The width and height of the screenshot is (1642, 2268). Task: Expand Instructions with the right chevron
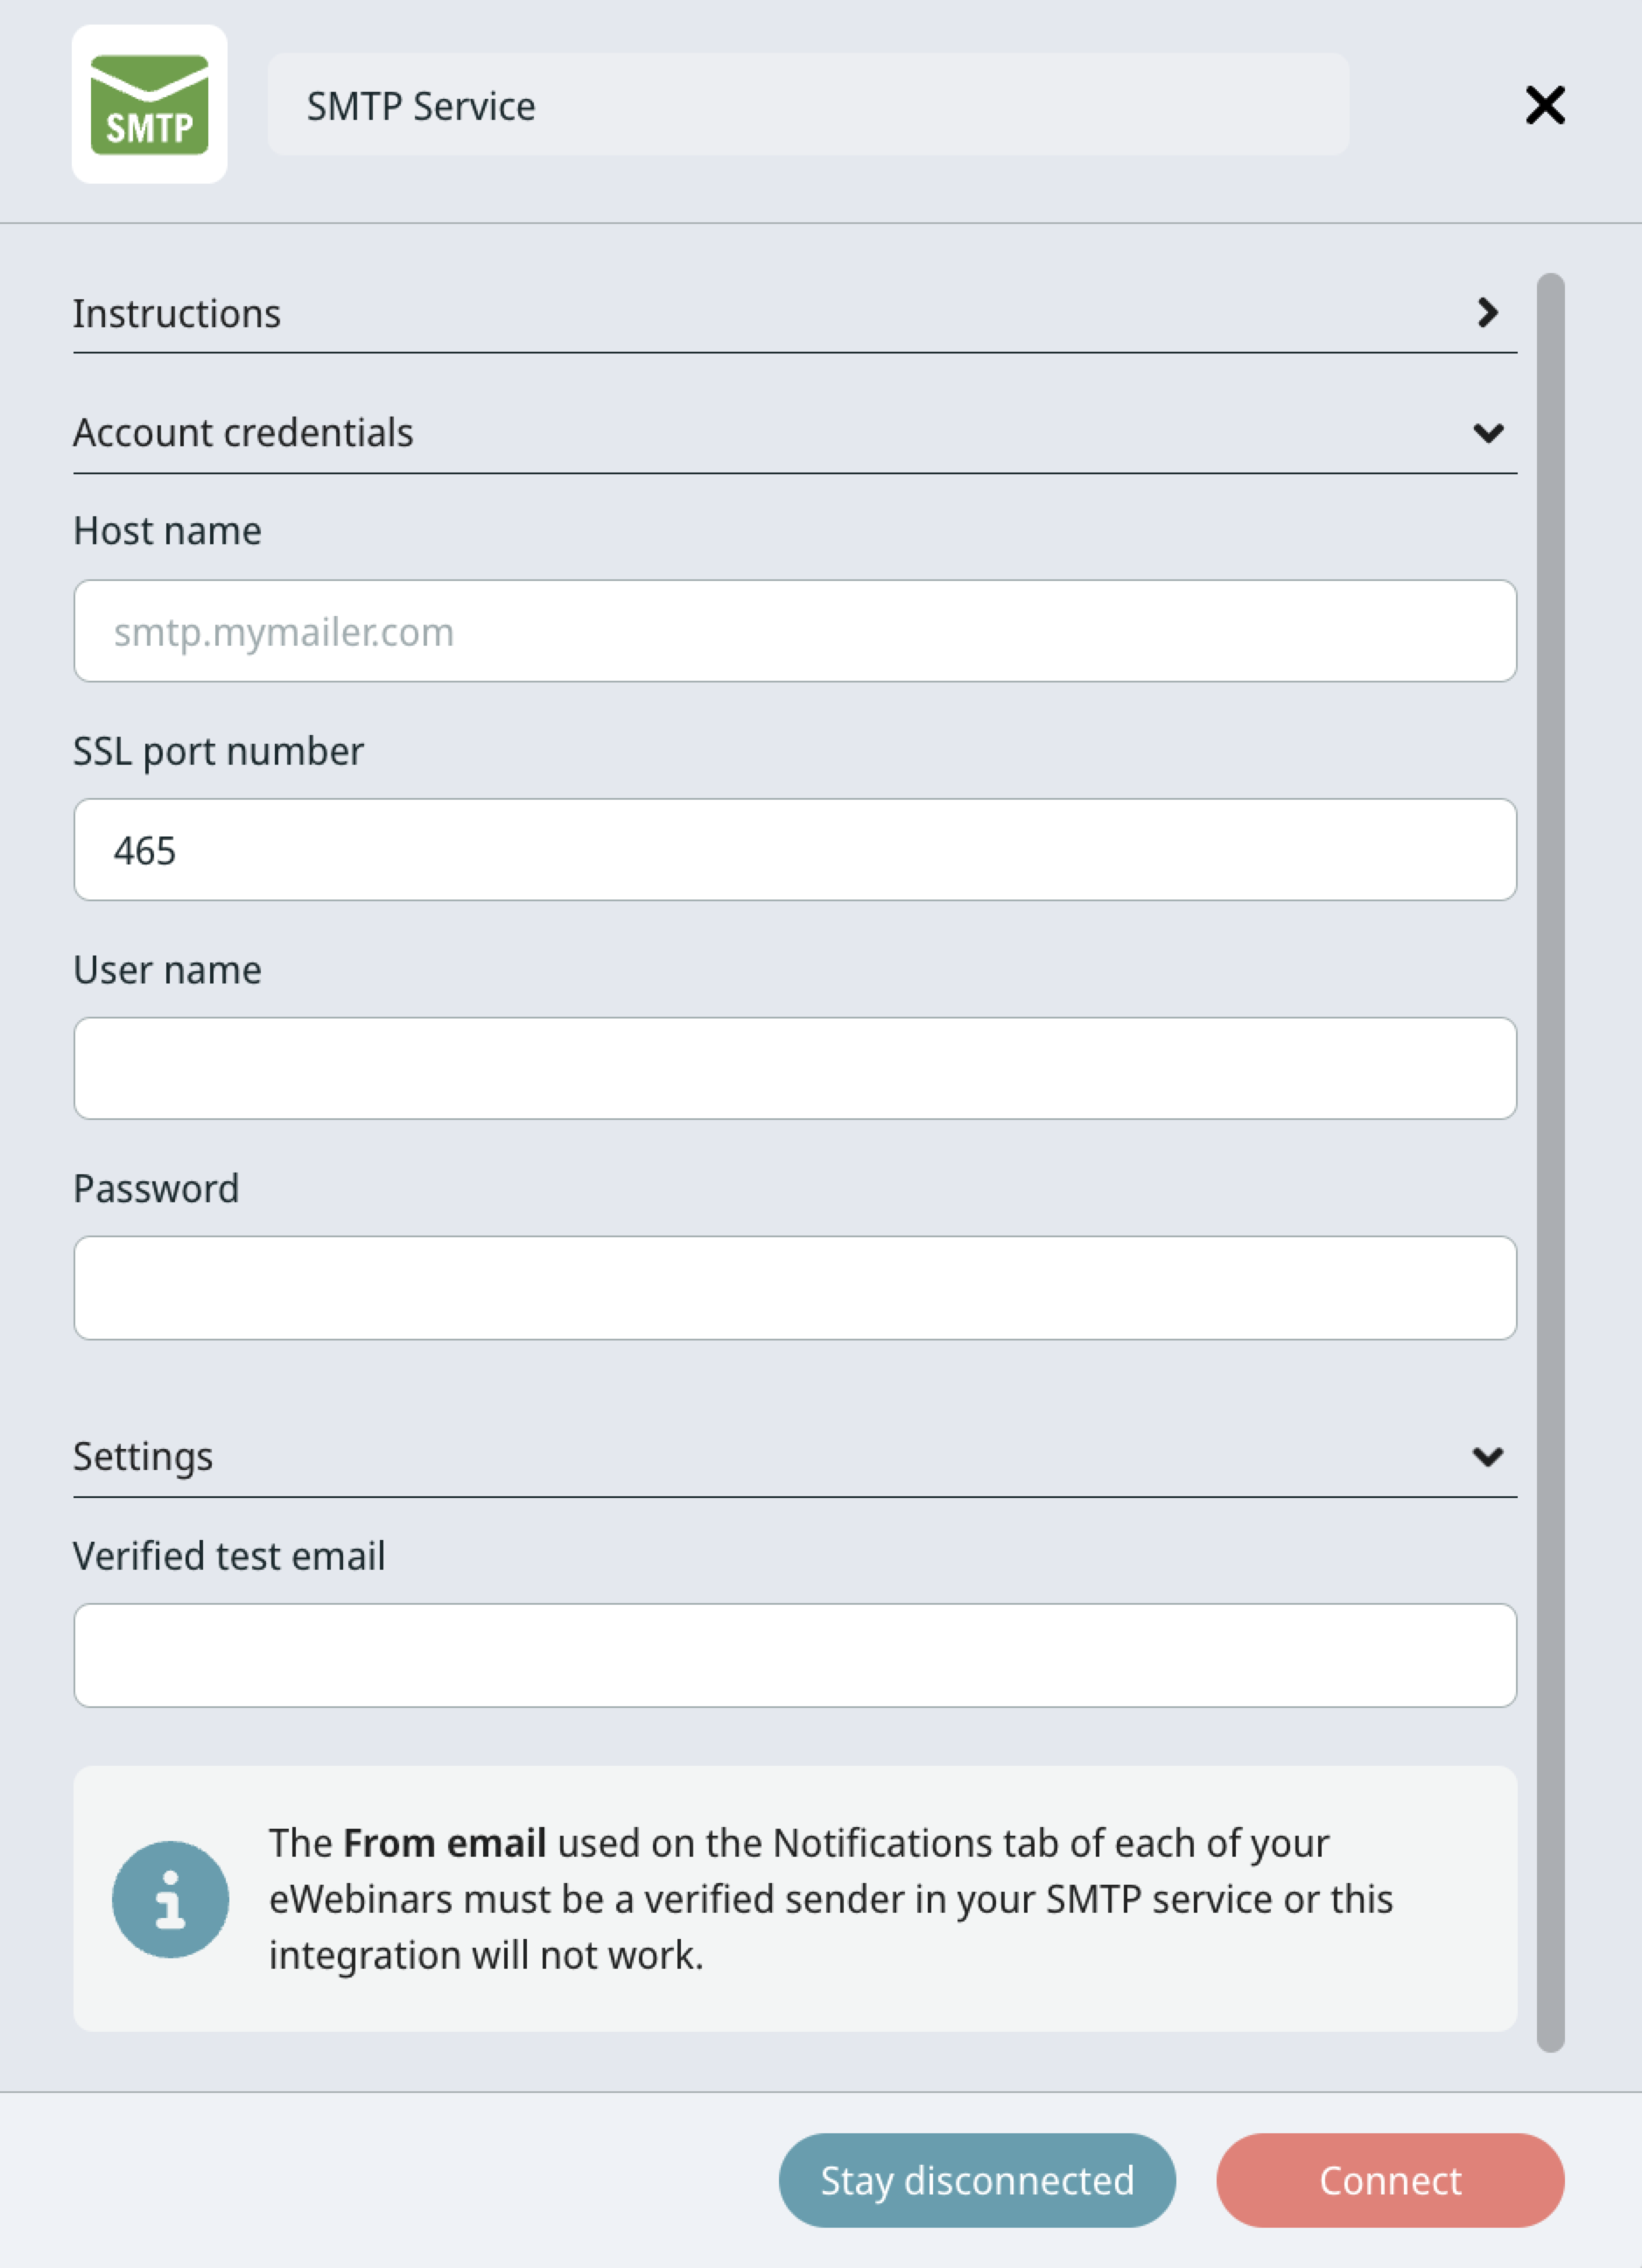1487,313
